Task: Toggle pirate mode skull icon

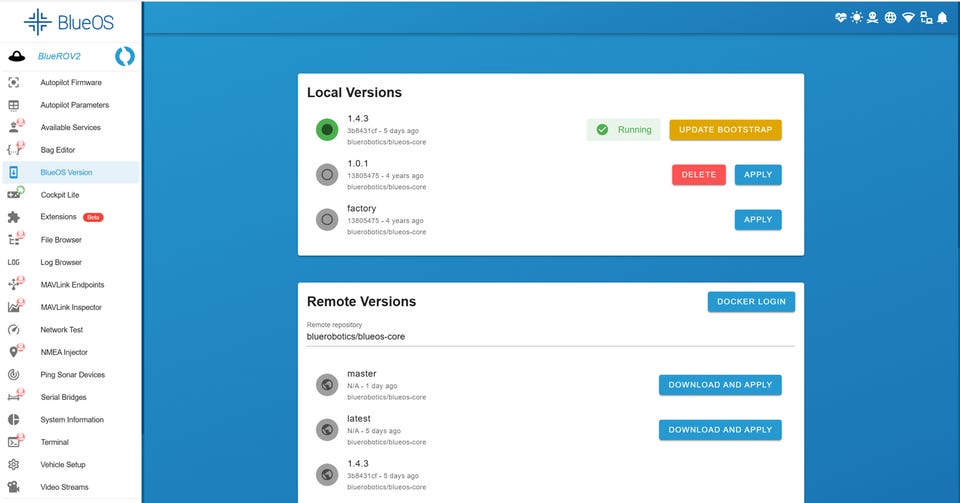Action: point(873,18)
